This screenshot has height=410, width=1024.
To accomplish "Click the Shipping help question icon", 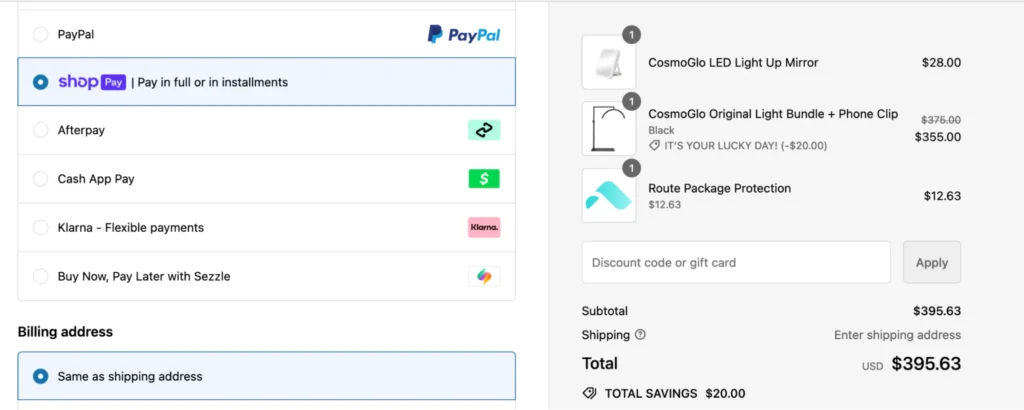I will pyautogui.click(x=640, y=335).
